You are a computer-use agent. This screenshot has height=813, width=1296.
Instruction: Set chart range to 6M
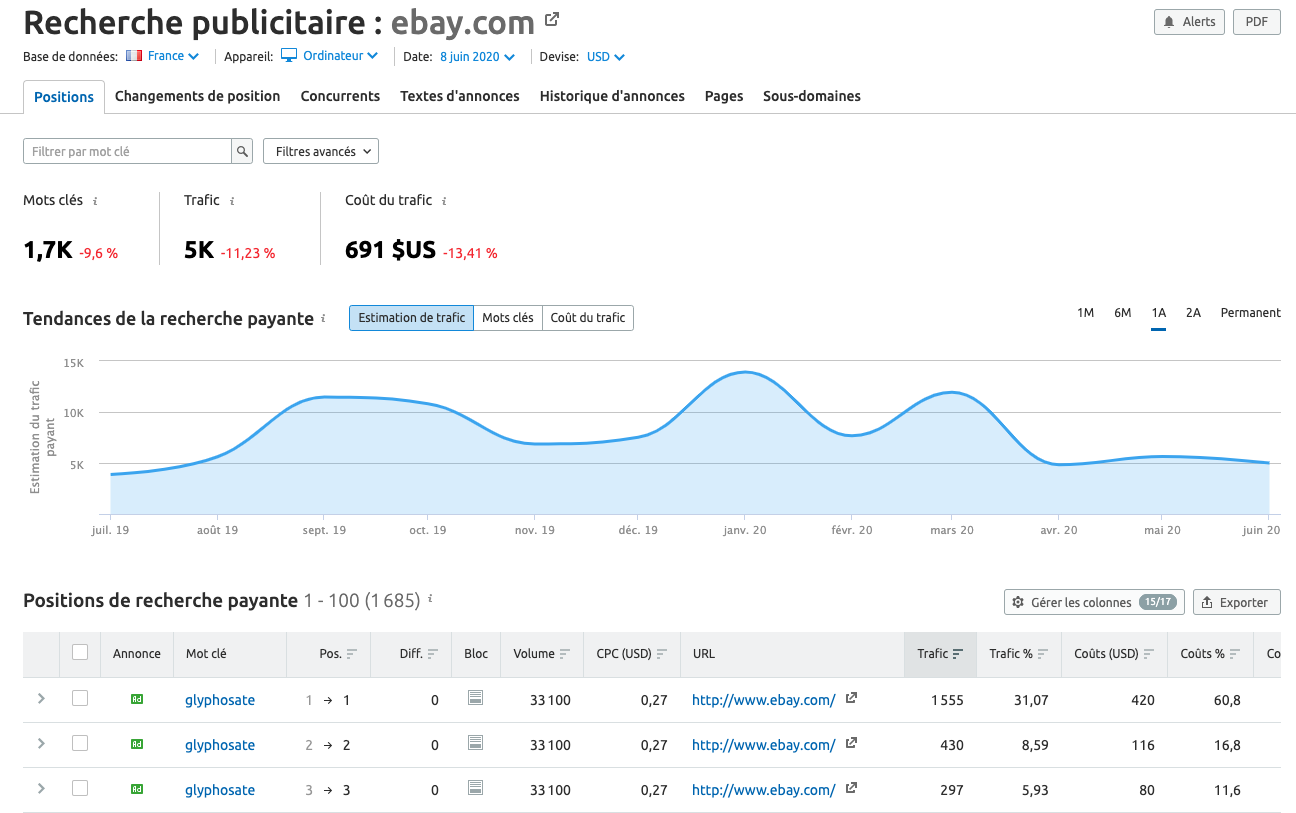(1123, 313)
